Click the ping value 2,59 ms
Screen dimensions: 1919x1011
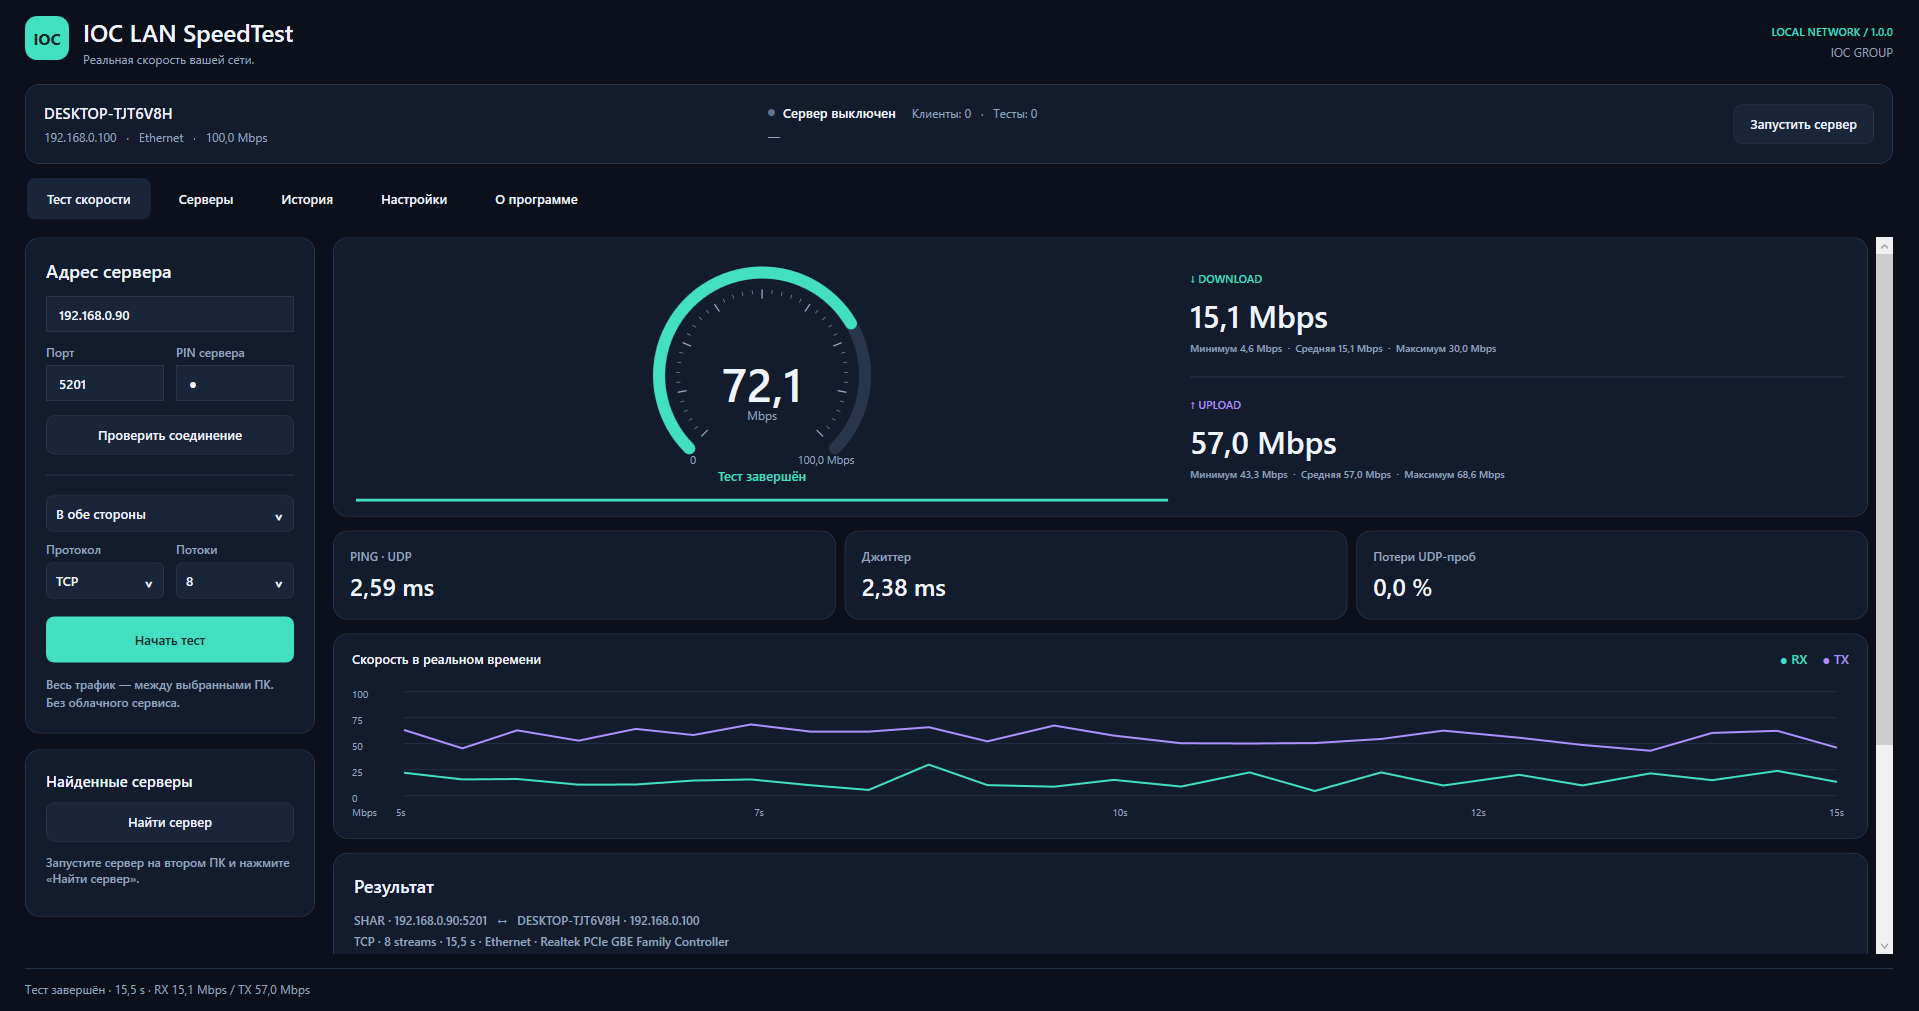(392, 588)
